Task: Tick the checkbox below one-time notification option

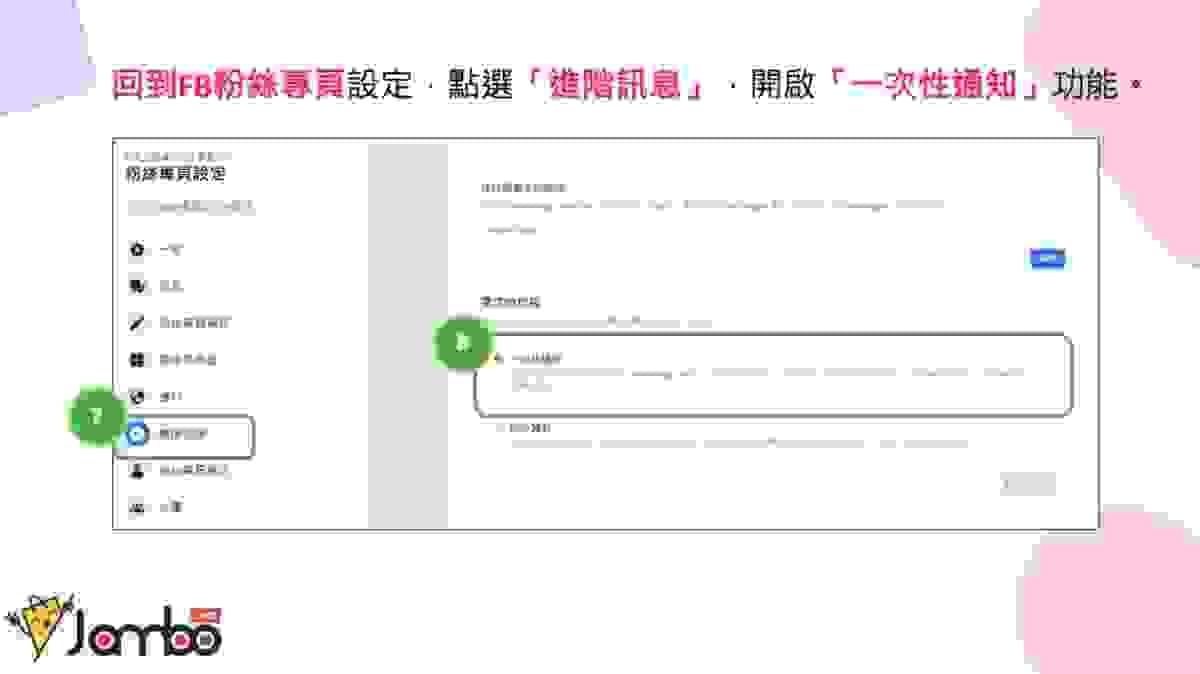Action: pyautogui.click(x=499, y=428)
